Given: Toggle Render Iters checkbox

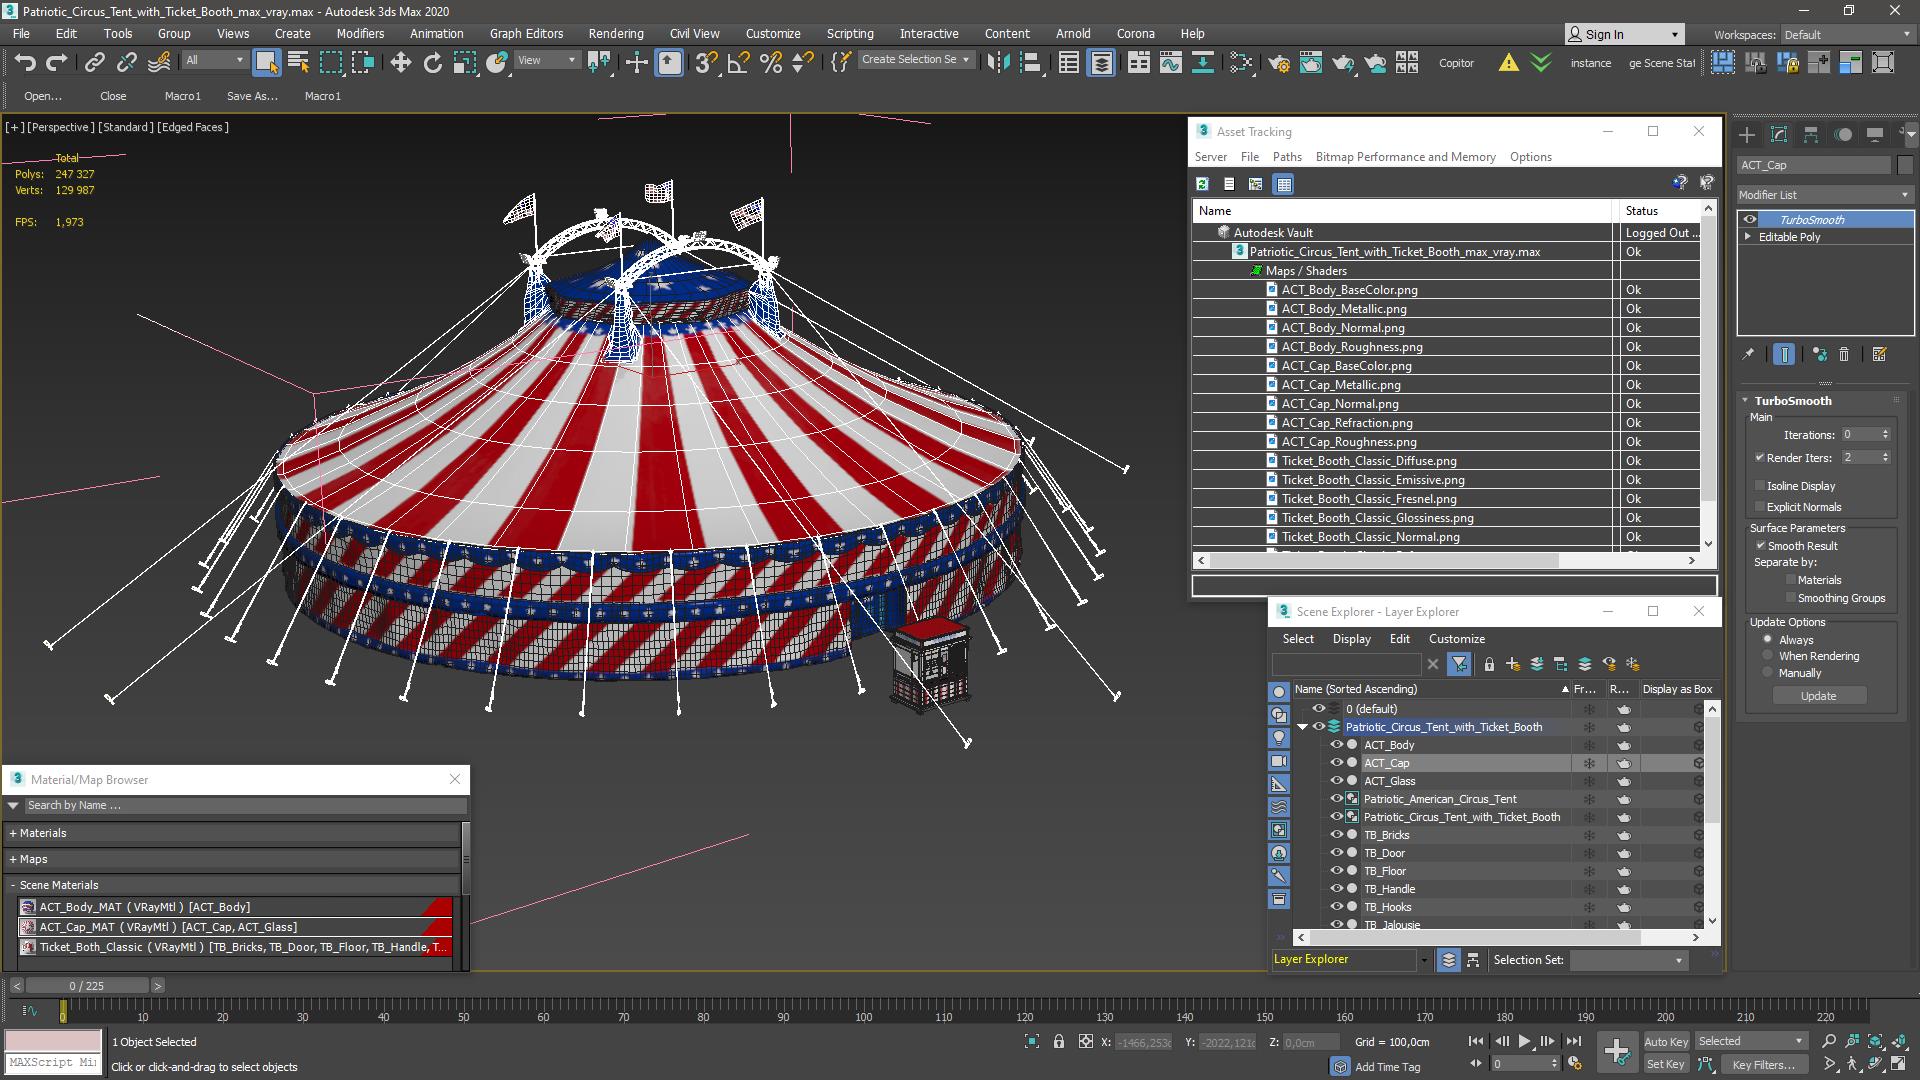Looking at the screenshot, I should [x=1760, y=458].
